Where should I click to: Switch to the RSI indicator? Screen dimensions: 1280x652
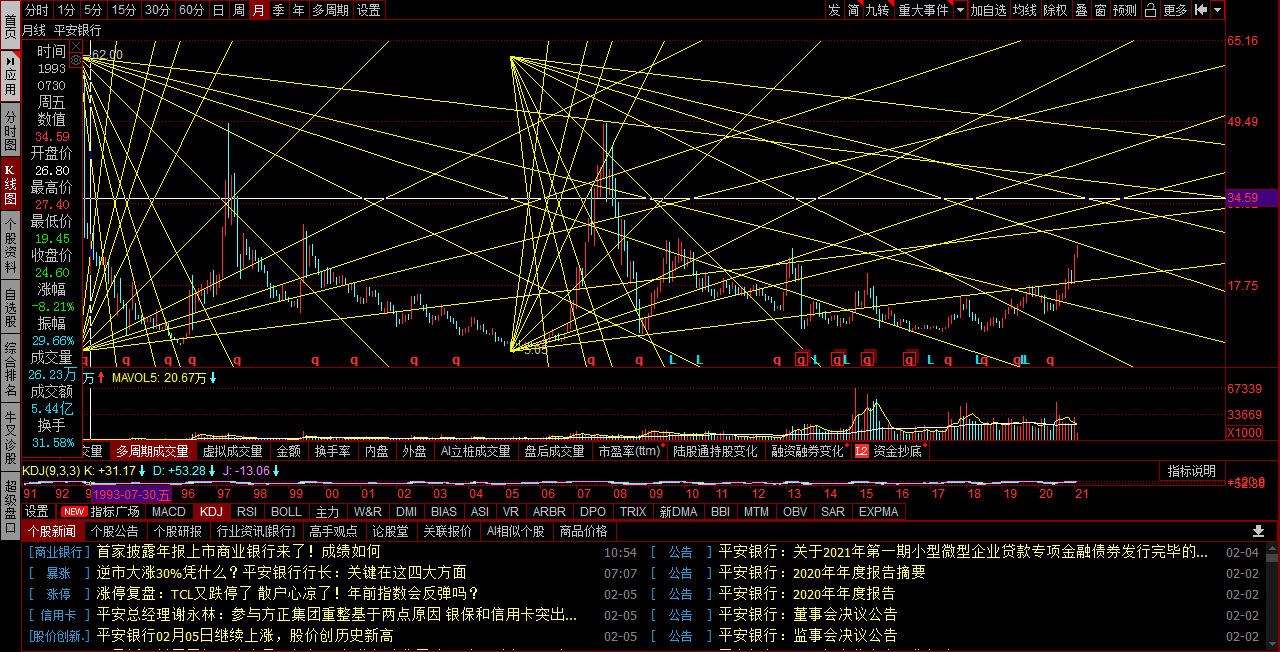point(247,511)
